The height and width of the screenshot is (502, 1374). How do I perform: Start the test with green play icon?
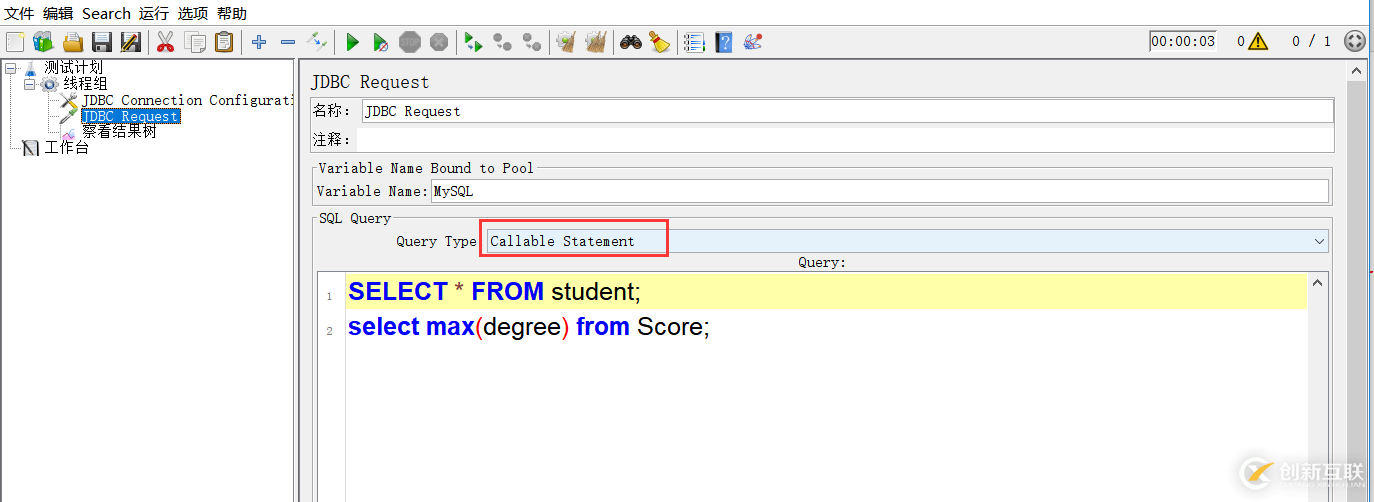pos(352,42)
